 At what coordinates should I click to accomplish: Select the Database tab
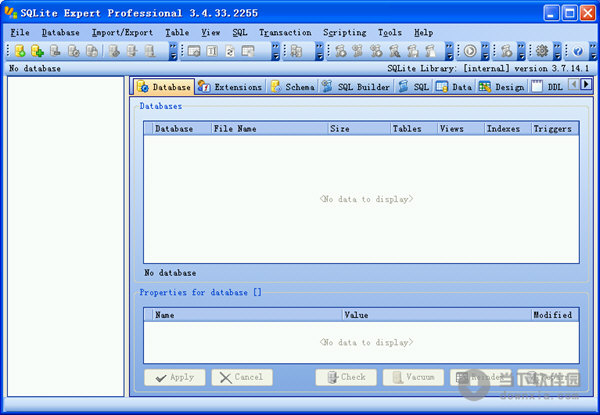pos(164,87)
